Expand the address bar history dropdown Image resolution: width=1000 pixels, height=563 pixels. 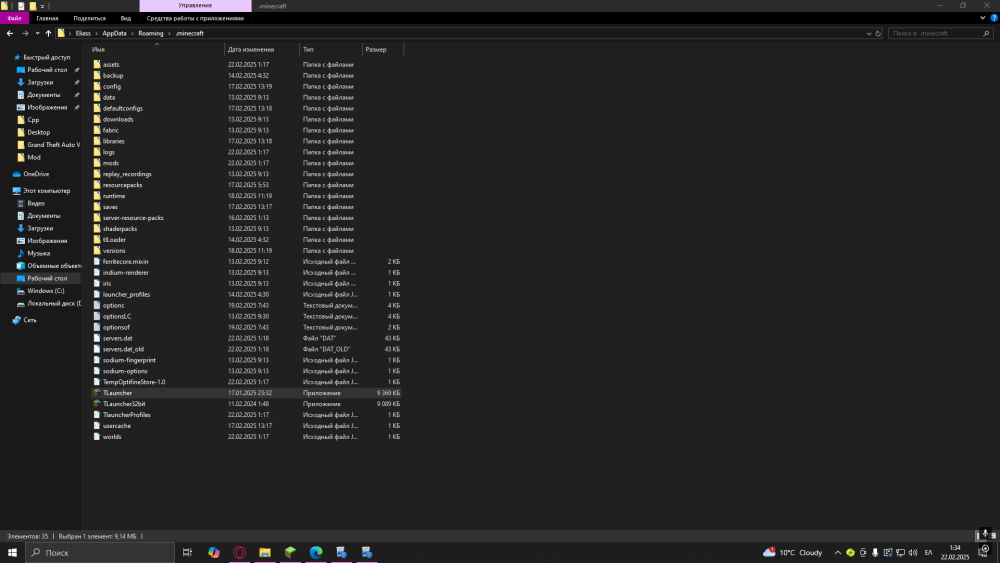pyautogui.click(x=869, y=33)
